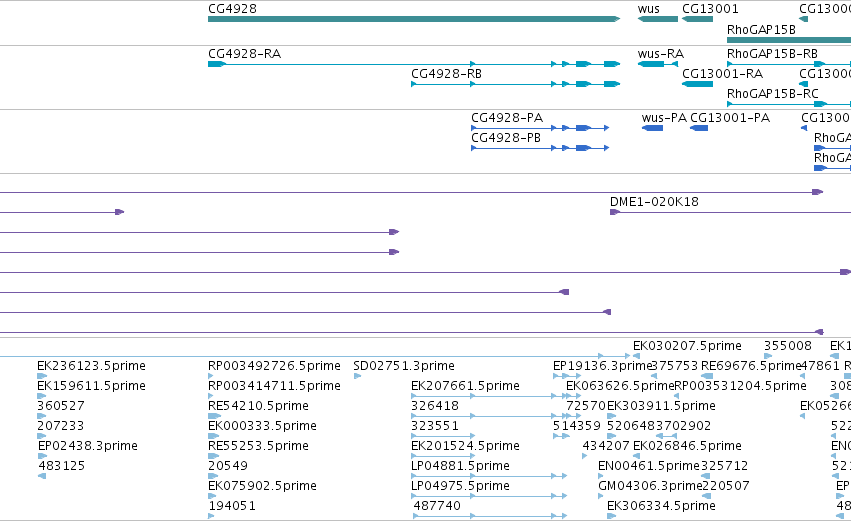Select the 220507 EST label
Viewport: 851px width, 521px height.
coord(726,486)
